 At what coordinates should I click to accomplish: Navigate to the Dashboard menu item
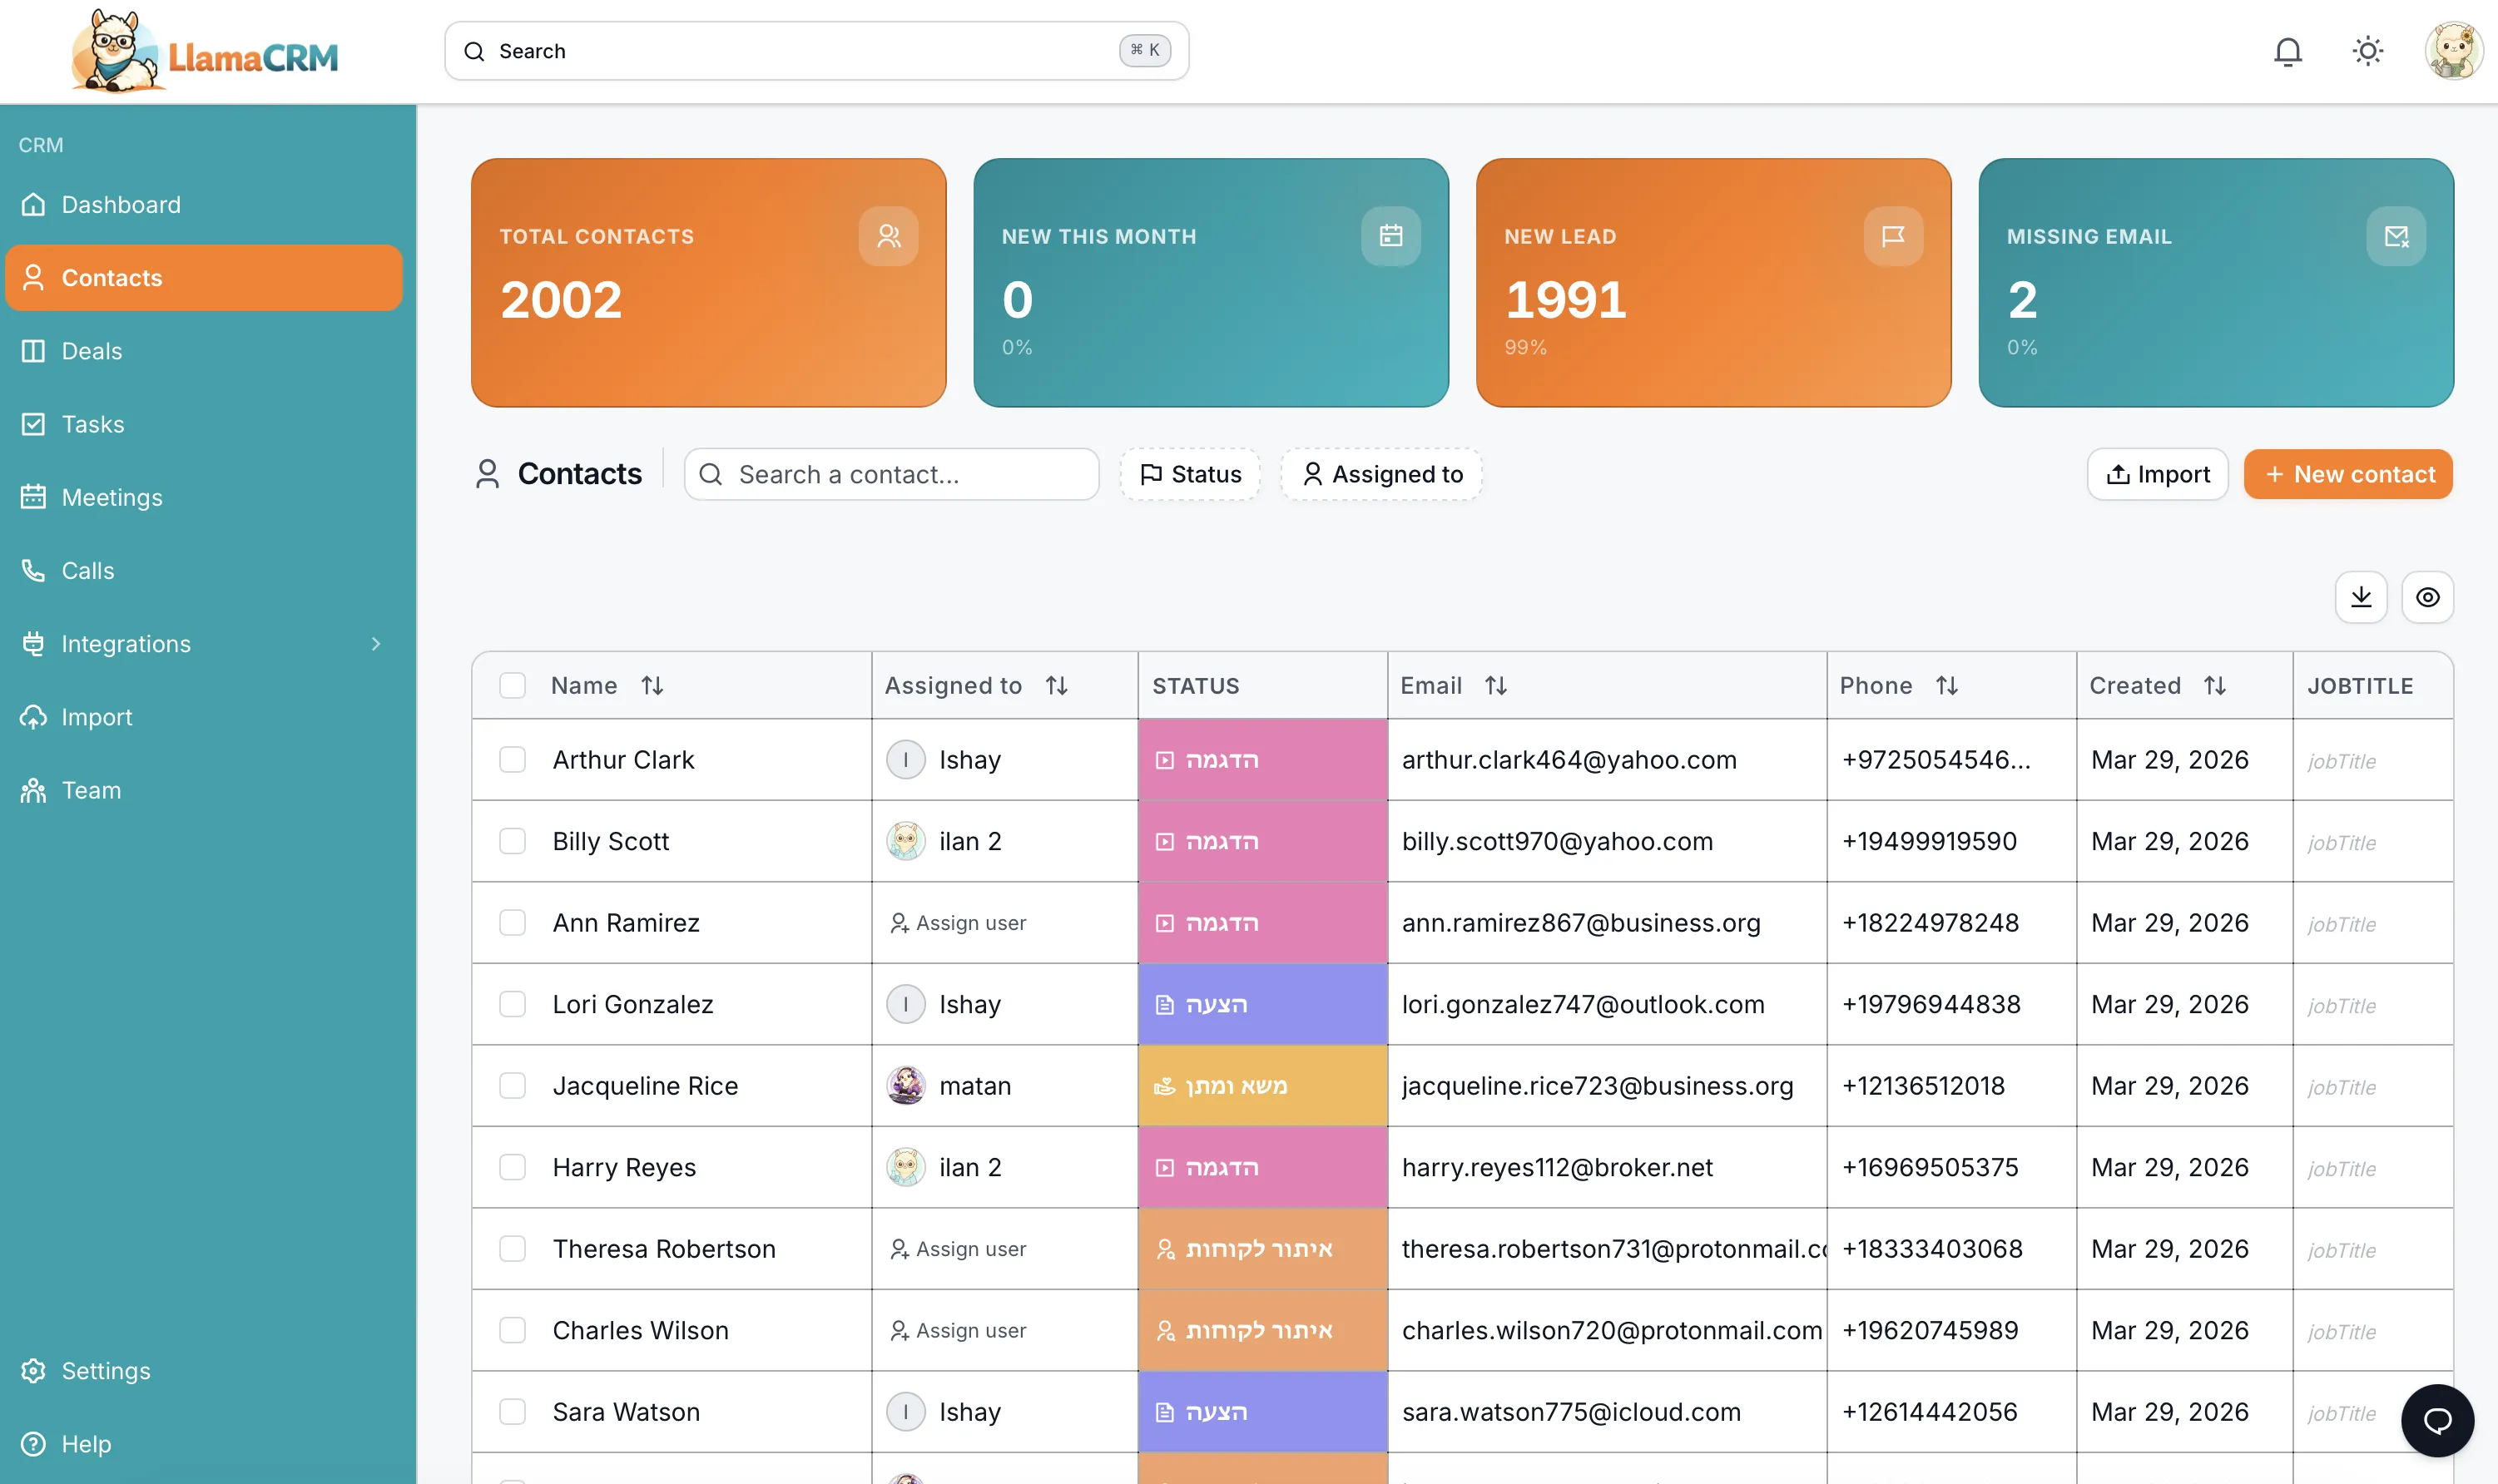pos(120,204)
